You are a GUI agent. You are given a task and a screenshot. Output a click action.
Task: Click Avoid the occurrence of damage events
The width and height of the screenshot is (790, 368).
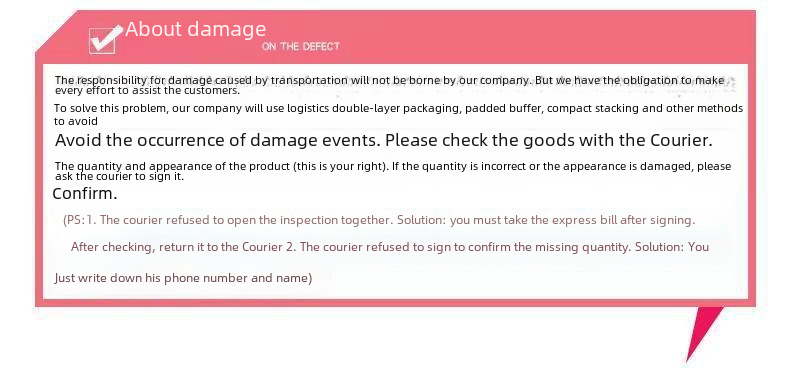pos(218,140)
